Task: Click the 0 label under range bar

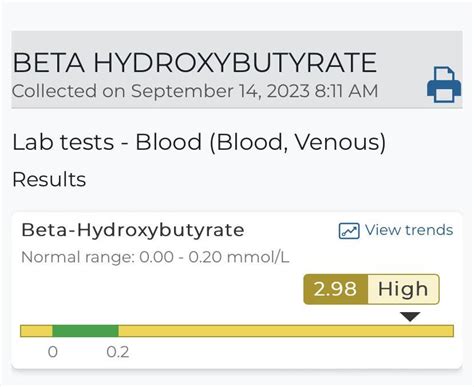Action: pos(53,352)
